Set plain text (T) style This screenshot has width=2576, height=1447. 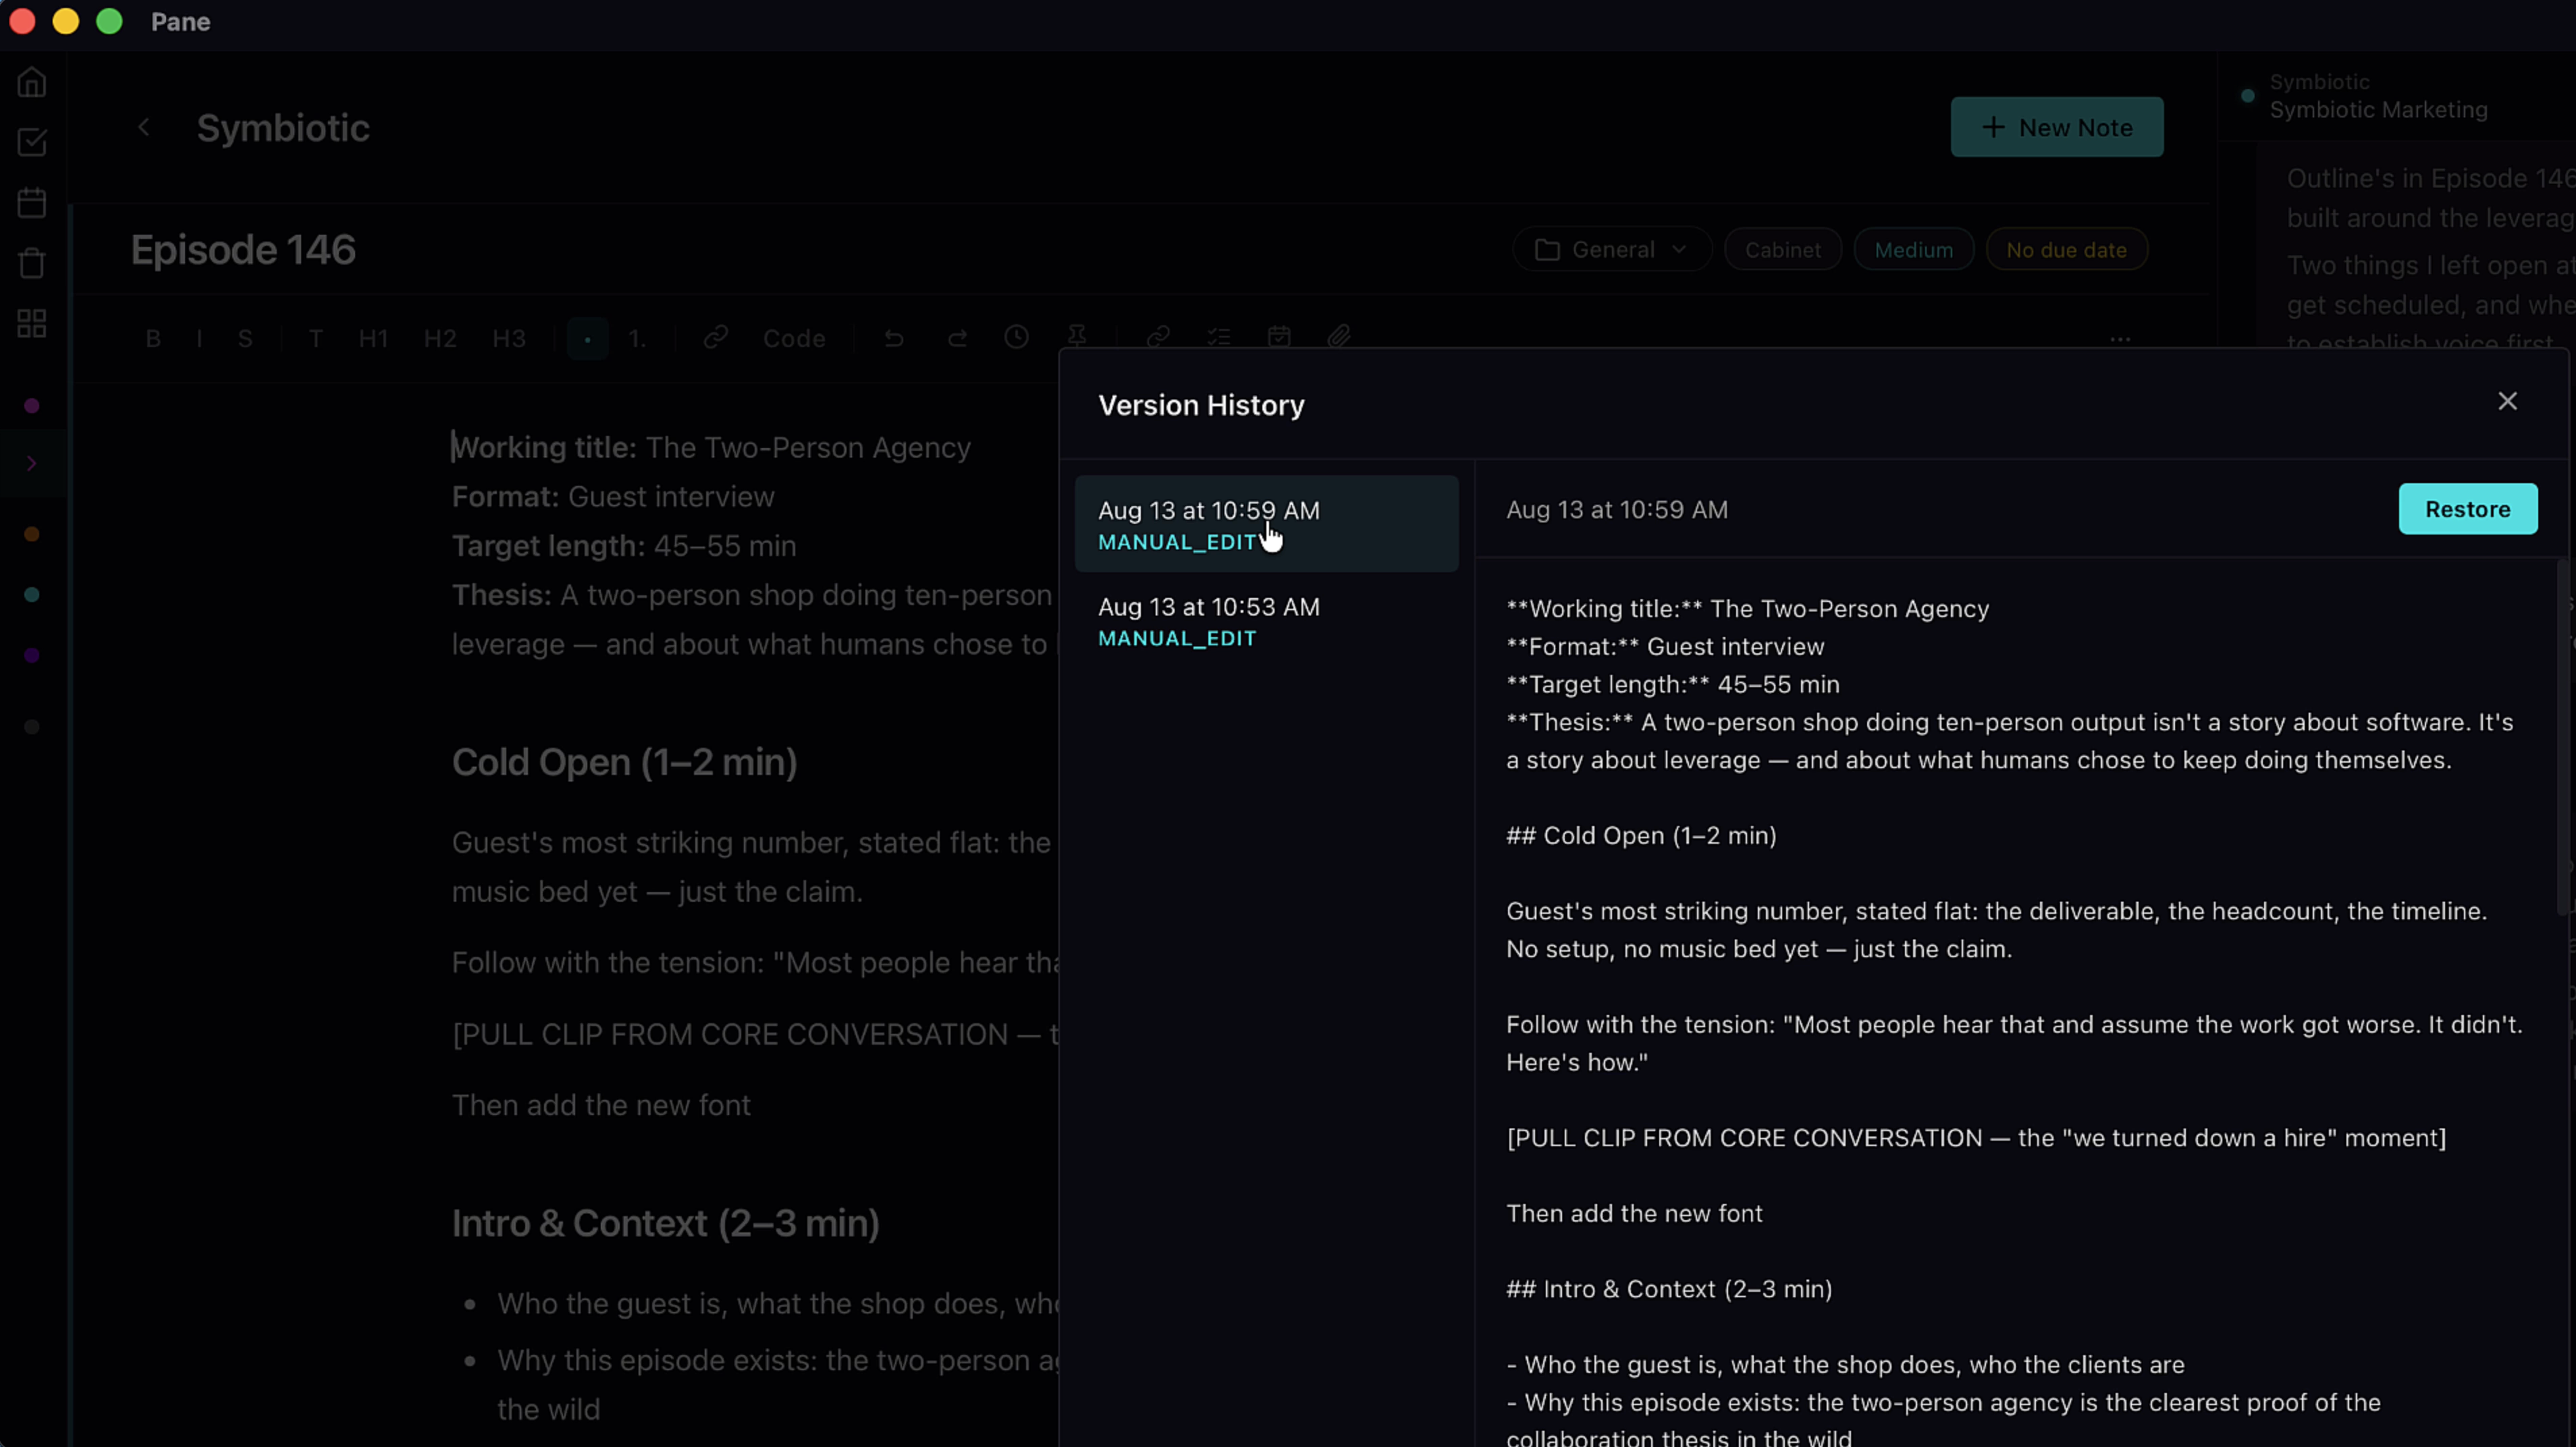point(316,338)
